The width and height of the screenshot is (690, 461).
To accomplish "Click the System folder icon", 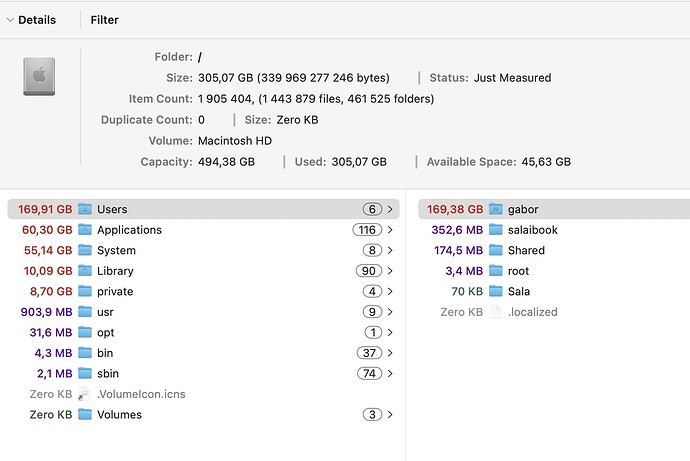I will 85,250.
